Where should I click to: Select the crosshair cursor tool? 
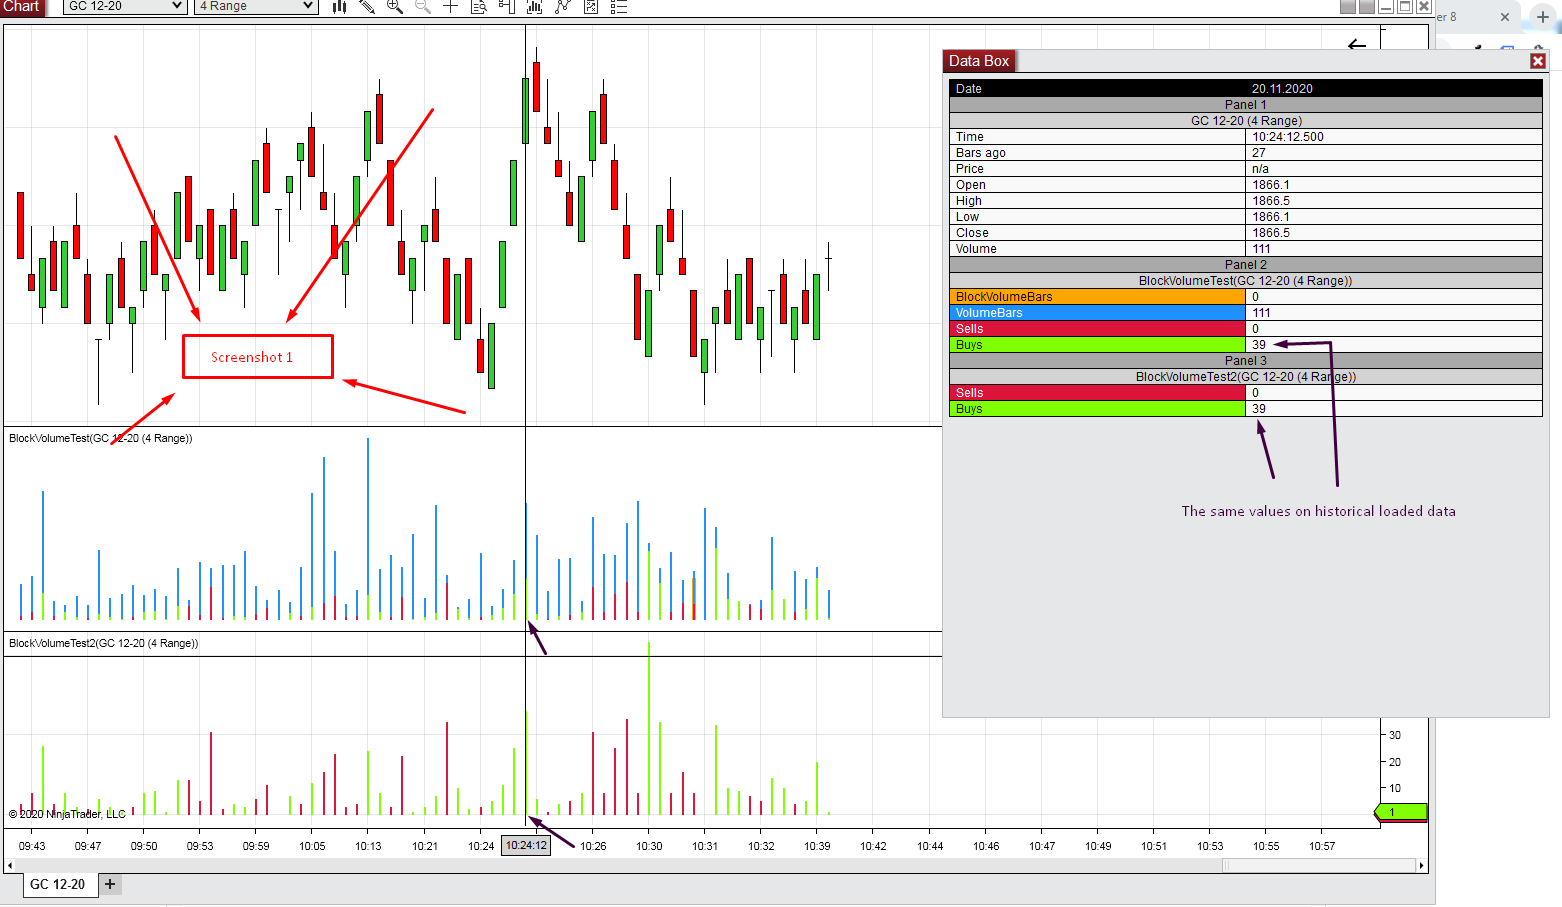(451, 7)
